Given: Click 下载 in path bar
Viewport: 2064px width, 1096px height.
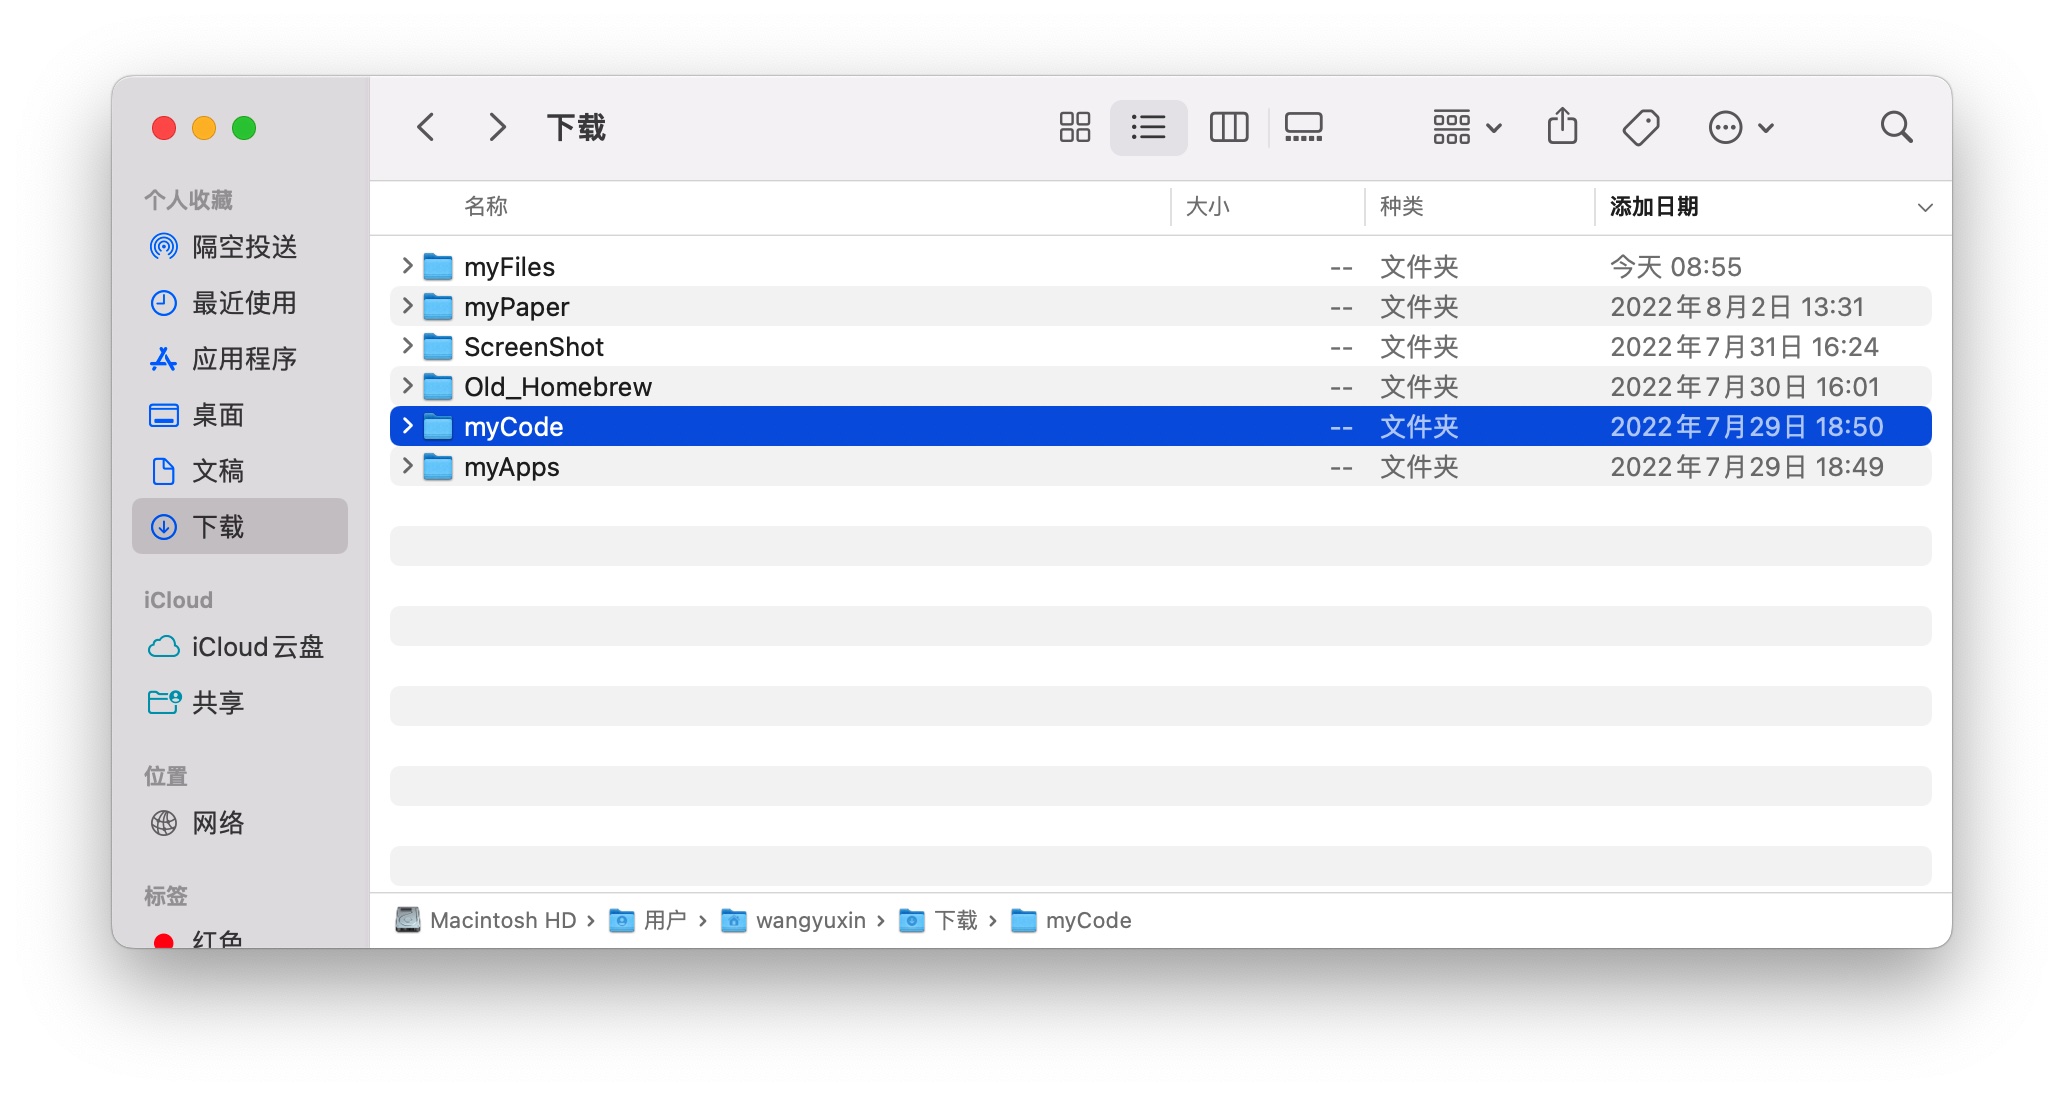Looking at the screenshot, I should 938,920.
